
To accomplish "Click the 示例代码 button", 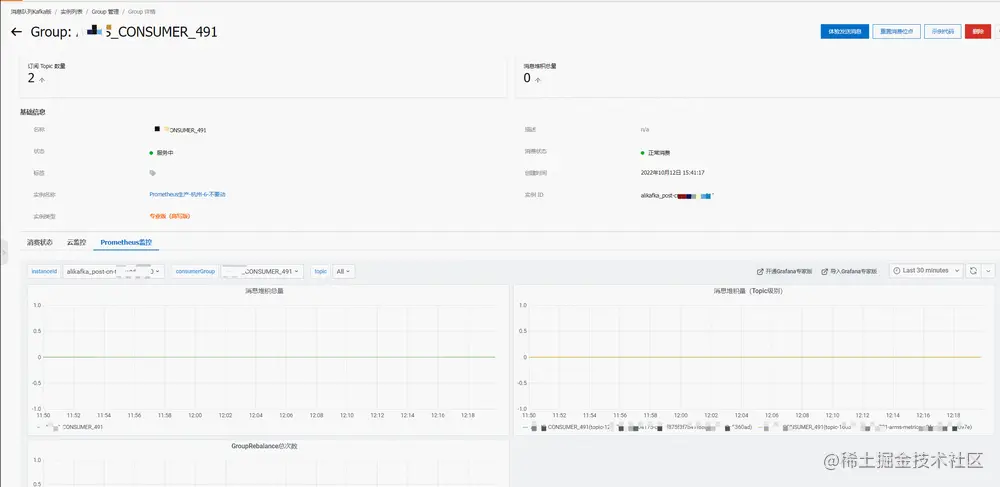I will (943, 31).
